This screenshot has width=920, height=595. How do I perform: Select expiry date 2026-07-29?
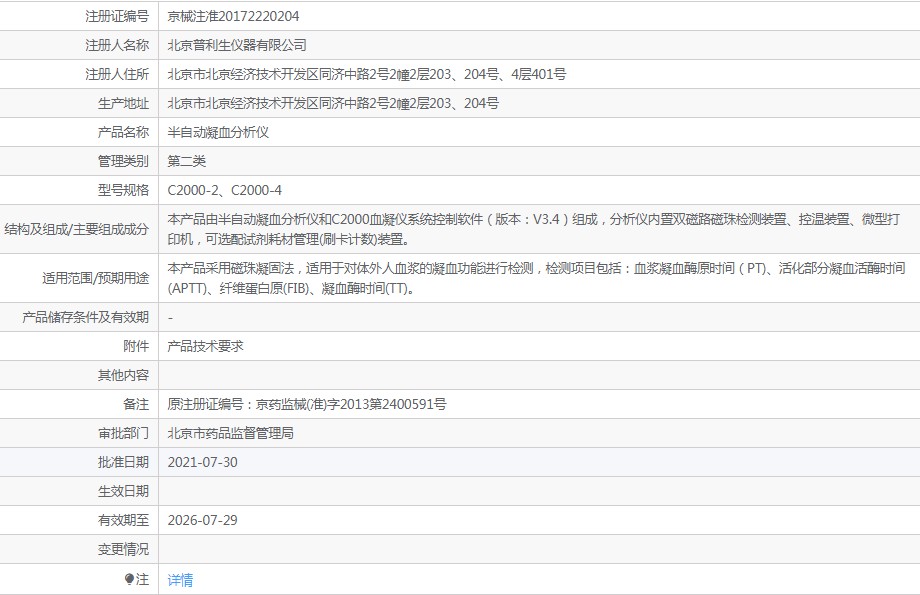pyautogui.click(x=202, y=520)
